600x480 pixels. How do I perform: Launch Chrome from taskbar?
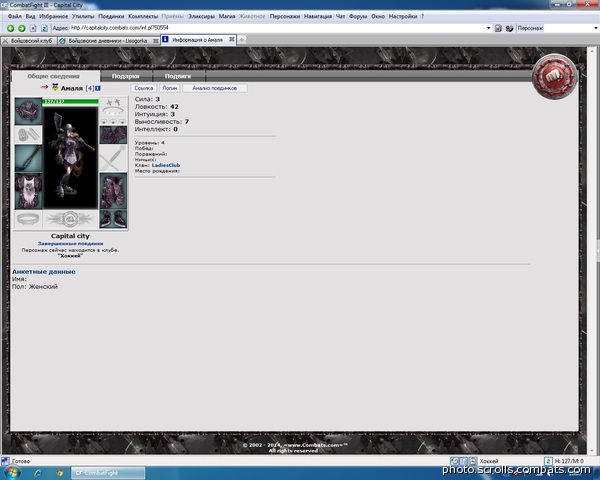pos(60,473)
